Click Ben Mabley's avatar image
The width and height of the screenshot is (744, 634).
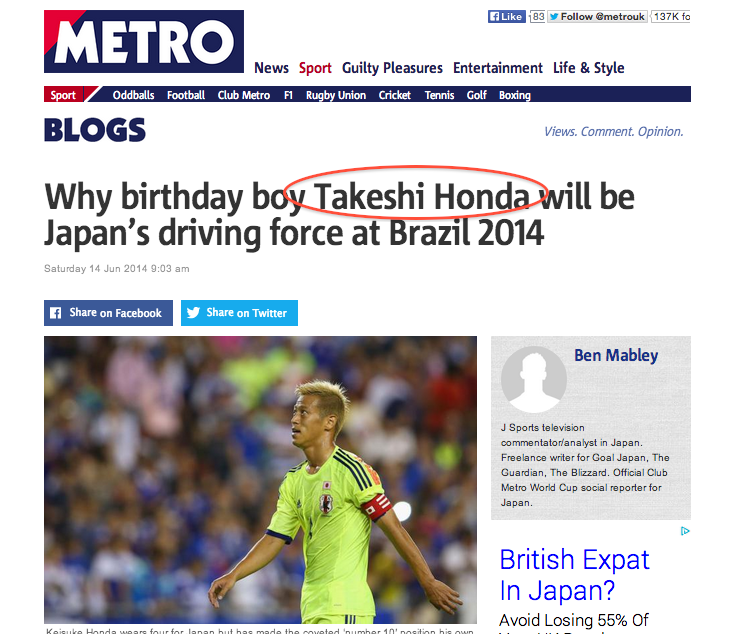tap(534, 379)
